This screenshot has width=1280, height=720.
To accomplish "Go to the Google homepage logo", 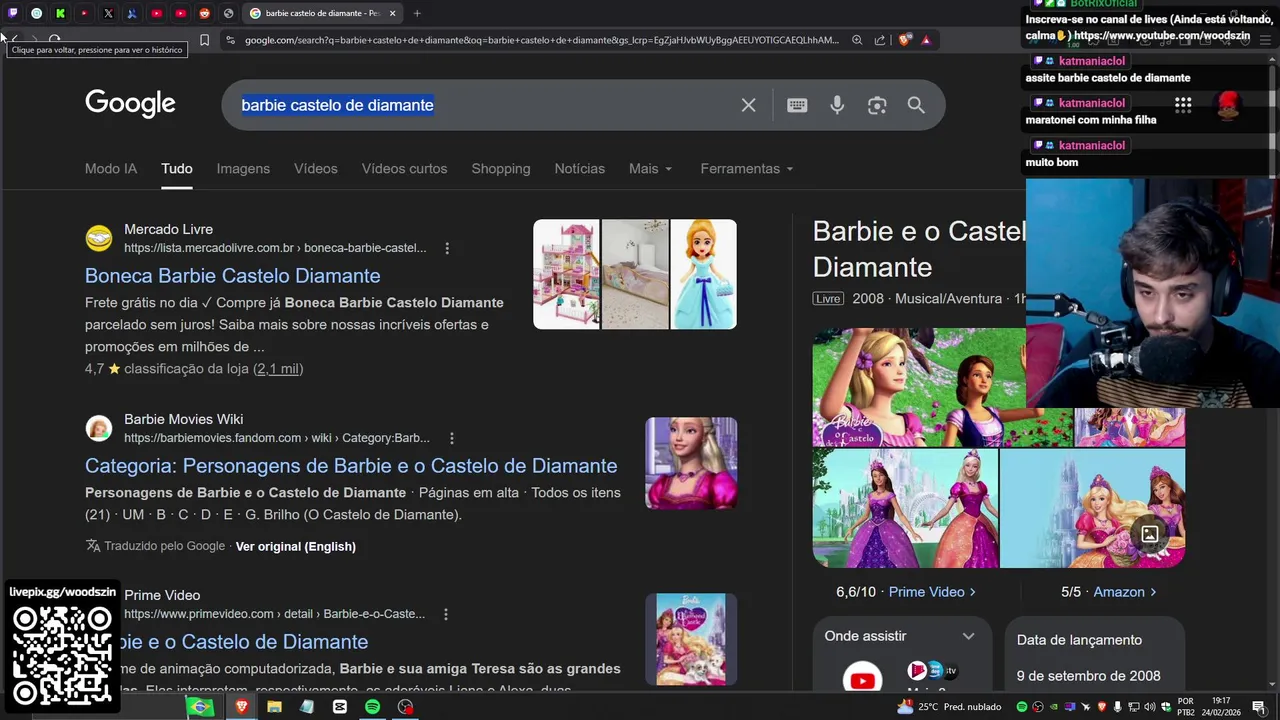I will click(x=130, y=104).
